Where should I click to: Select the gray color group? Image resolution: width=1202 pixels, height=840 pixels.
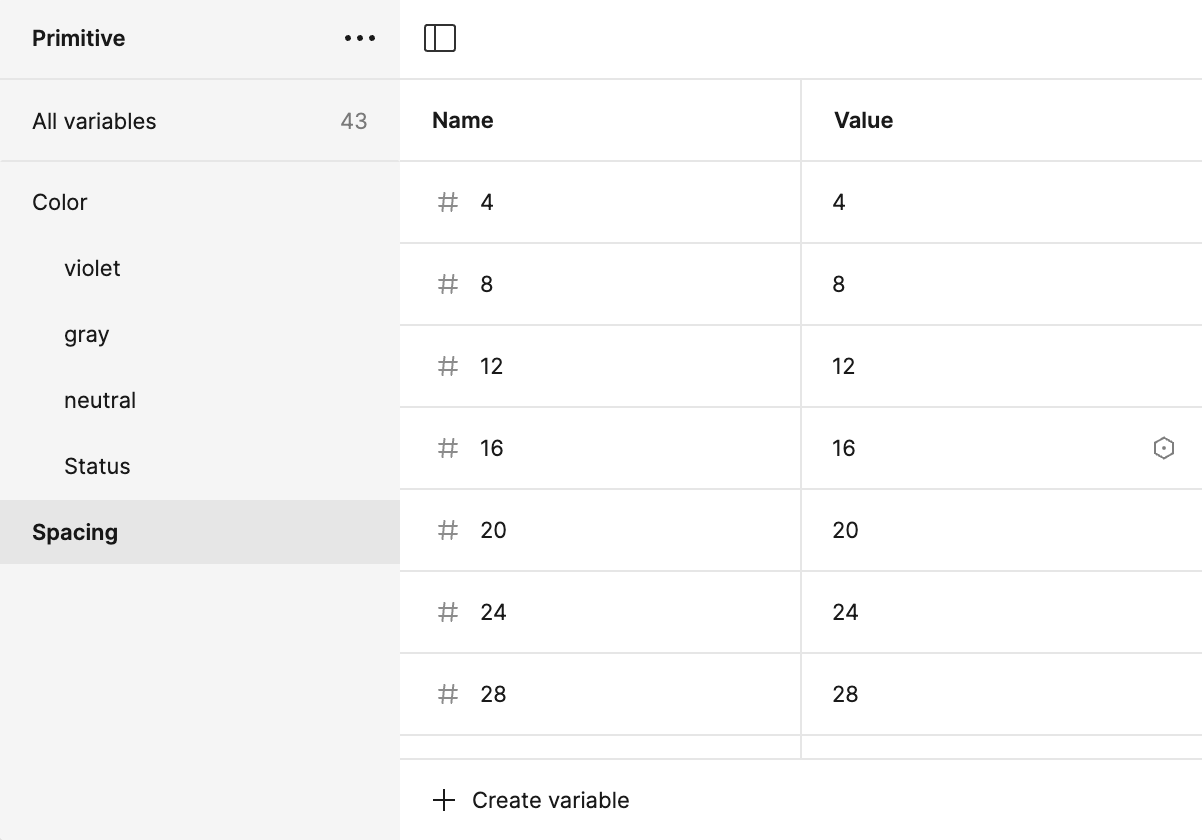(x=87, y=334)
